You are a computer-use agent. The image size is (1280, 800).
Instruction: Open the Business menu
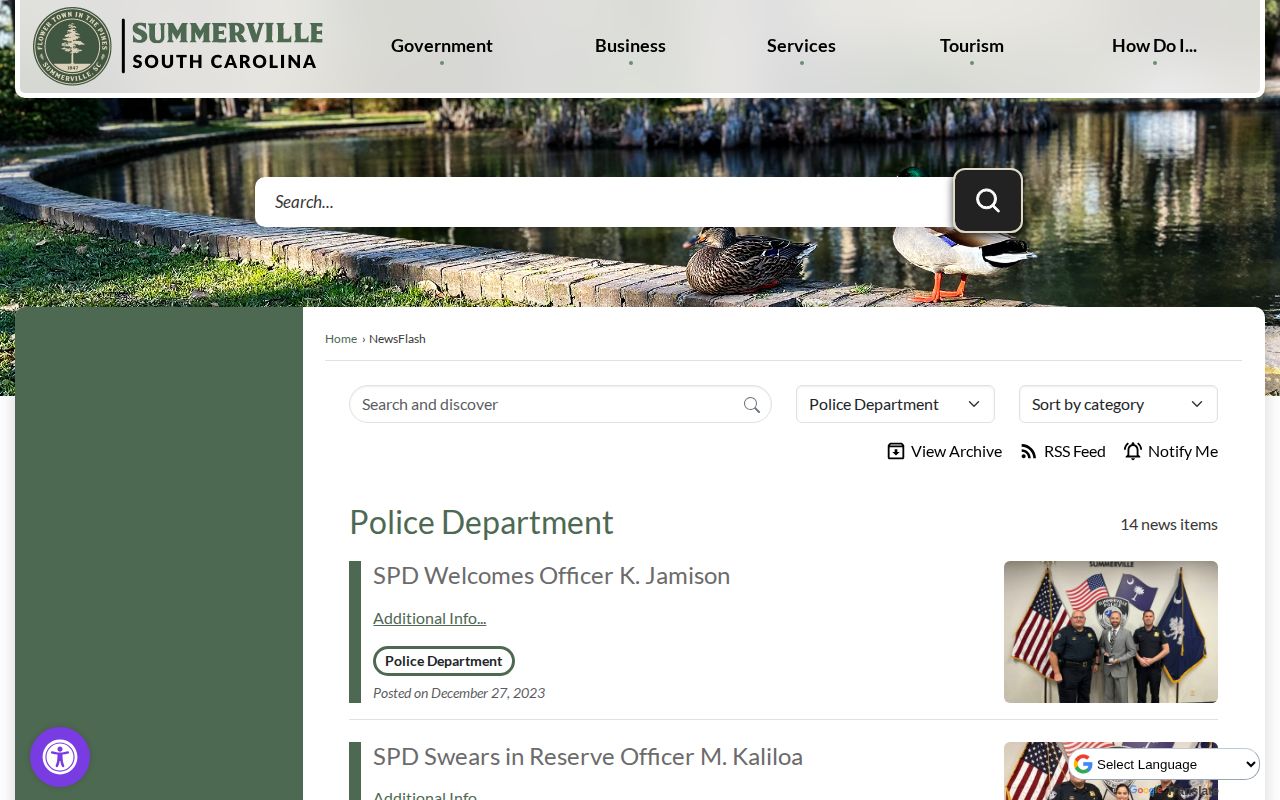click(x=630, y=46)
